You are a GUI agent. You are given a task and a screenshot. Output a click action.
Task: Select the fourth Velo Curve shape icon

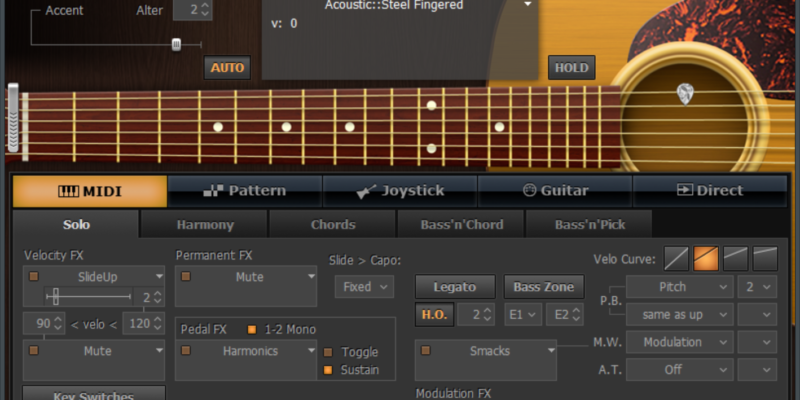765,259
